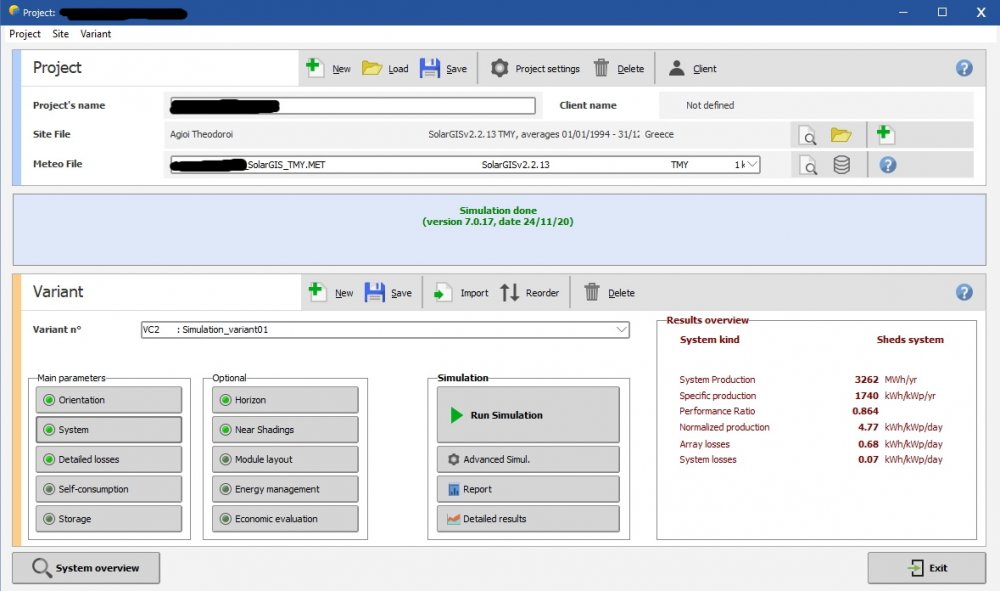1000x591 pixels.
Task: Click the Orientation parameter button
Action: [110, 400]
